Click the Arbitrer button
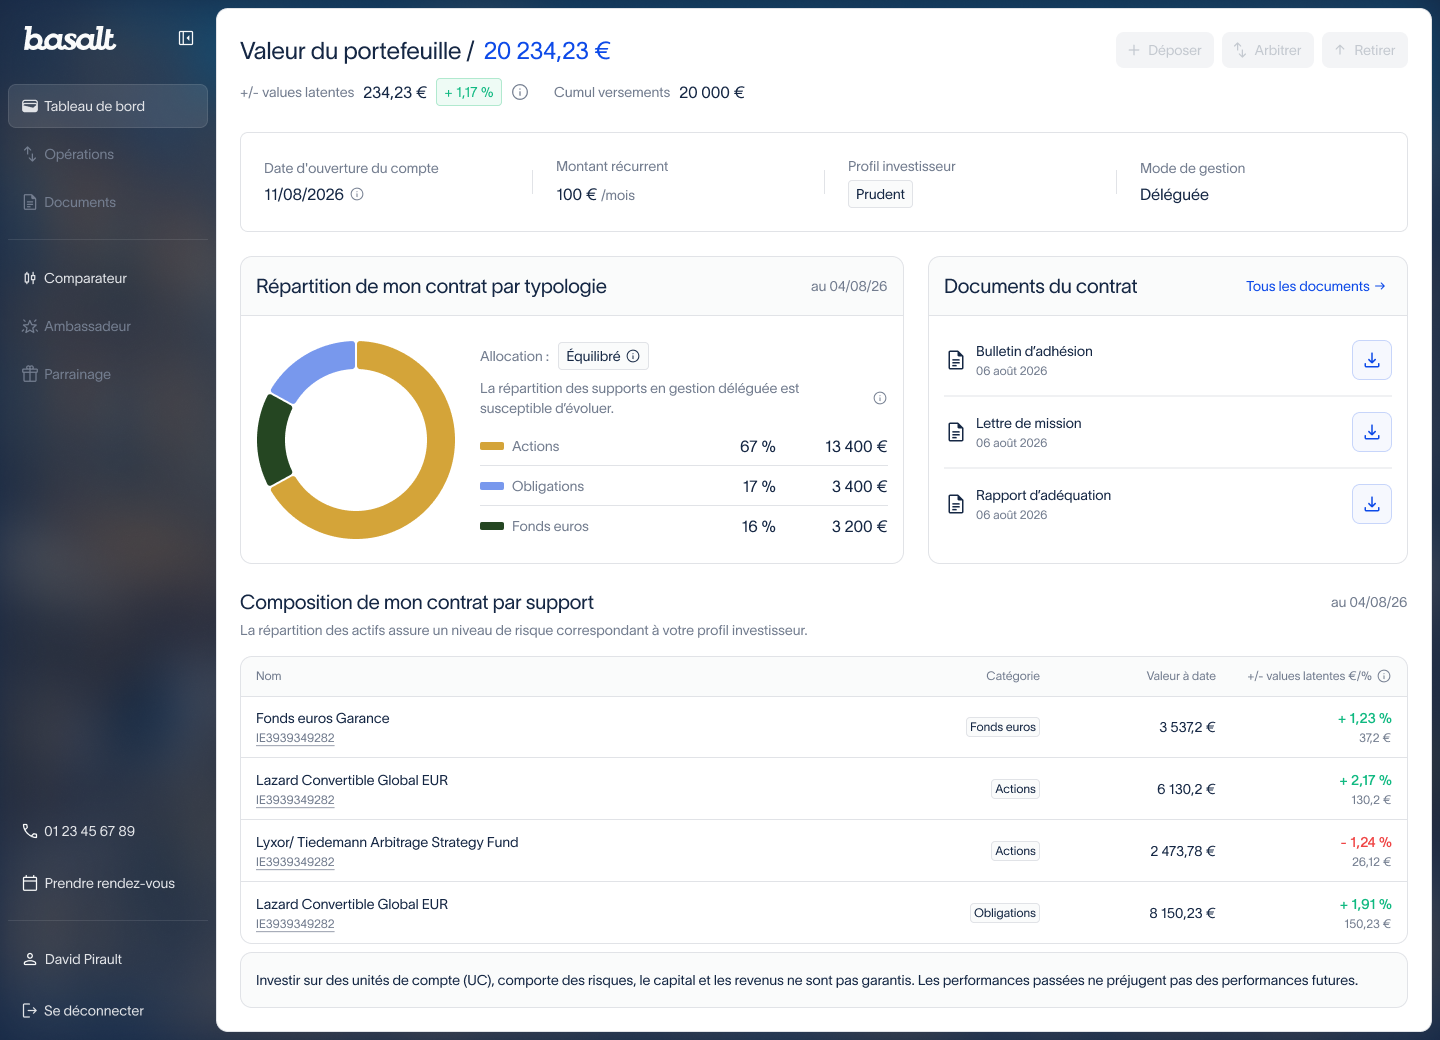1440x1040 pixels. [x=1268, y=50]
